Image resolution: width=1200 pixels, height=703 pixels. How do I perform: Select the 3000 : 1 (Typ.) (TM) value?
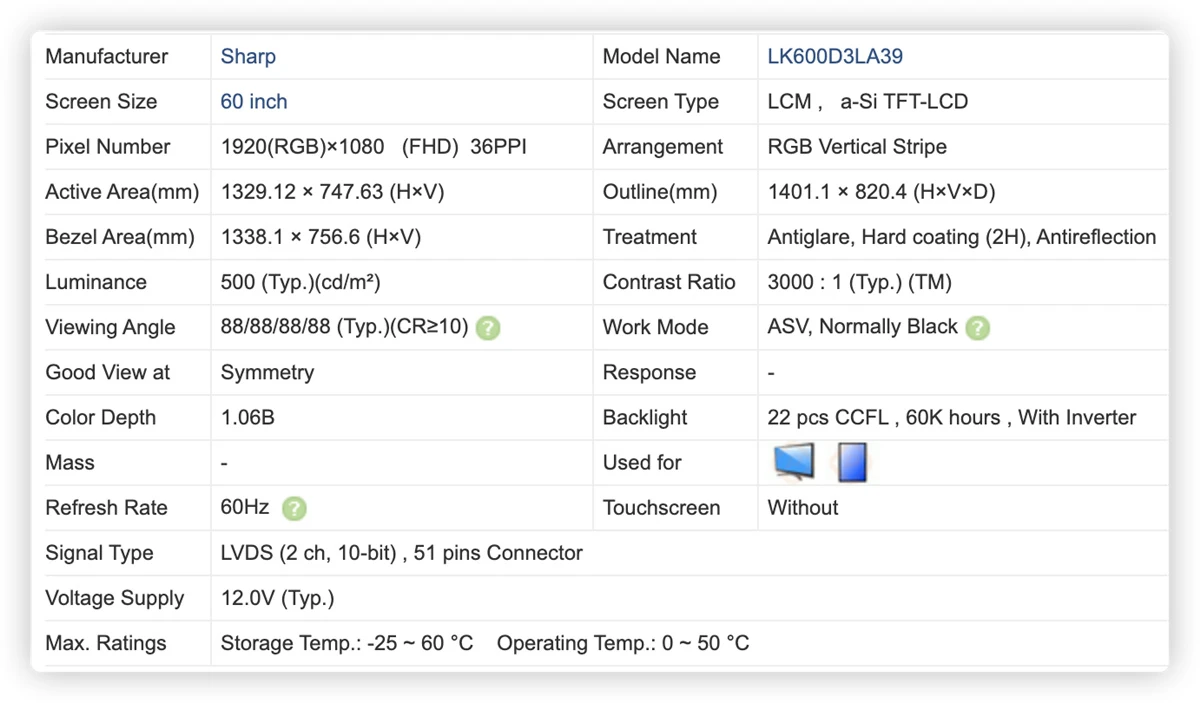pos(860,282)
